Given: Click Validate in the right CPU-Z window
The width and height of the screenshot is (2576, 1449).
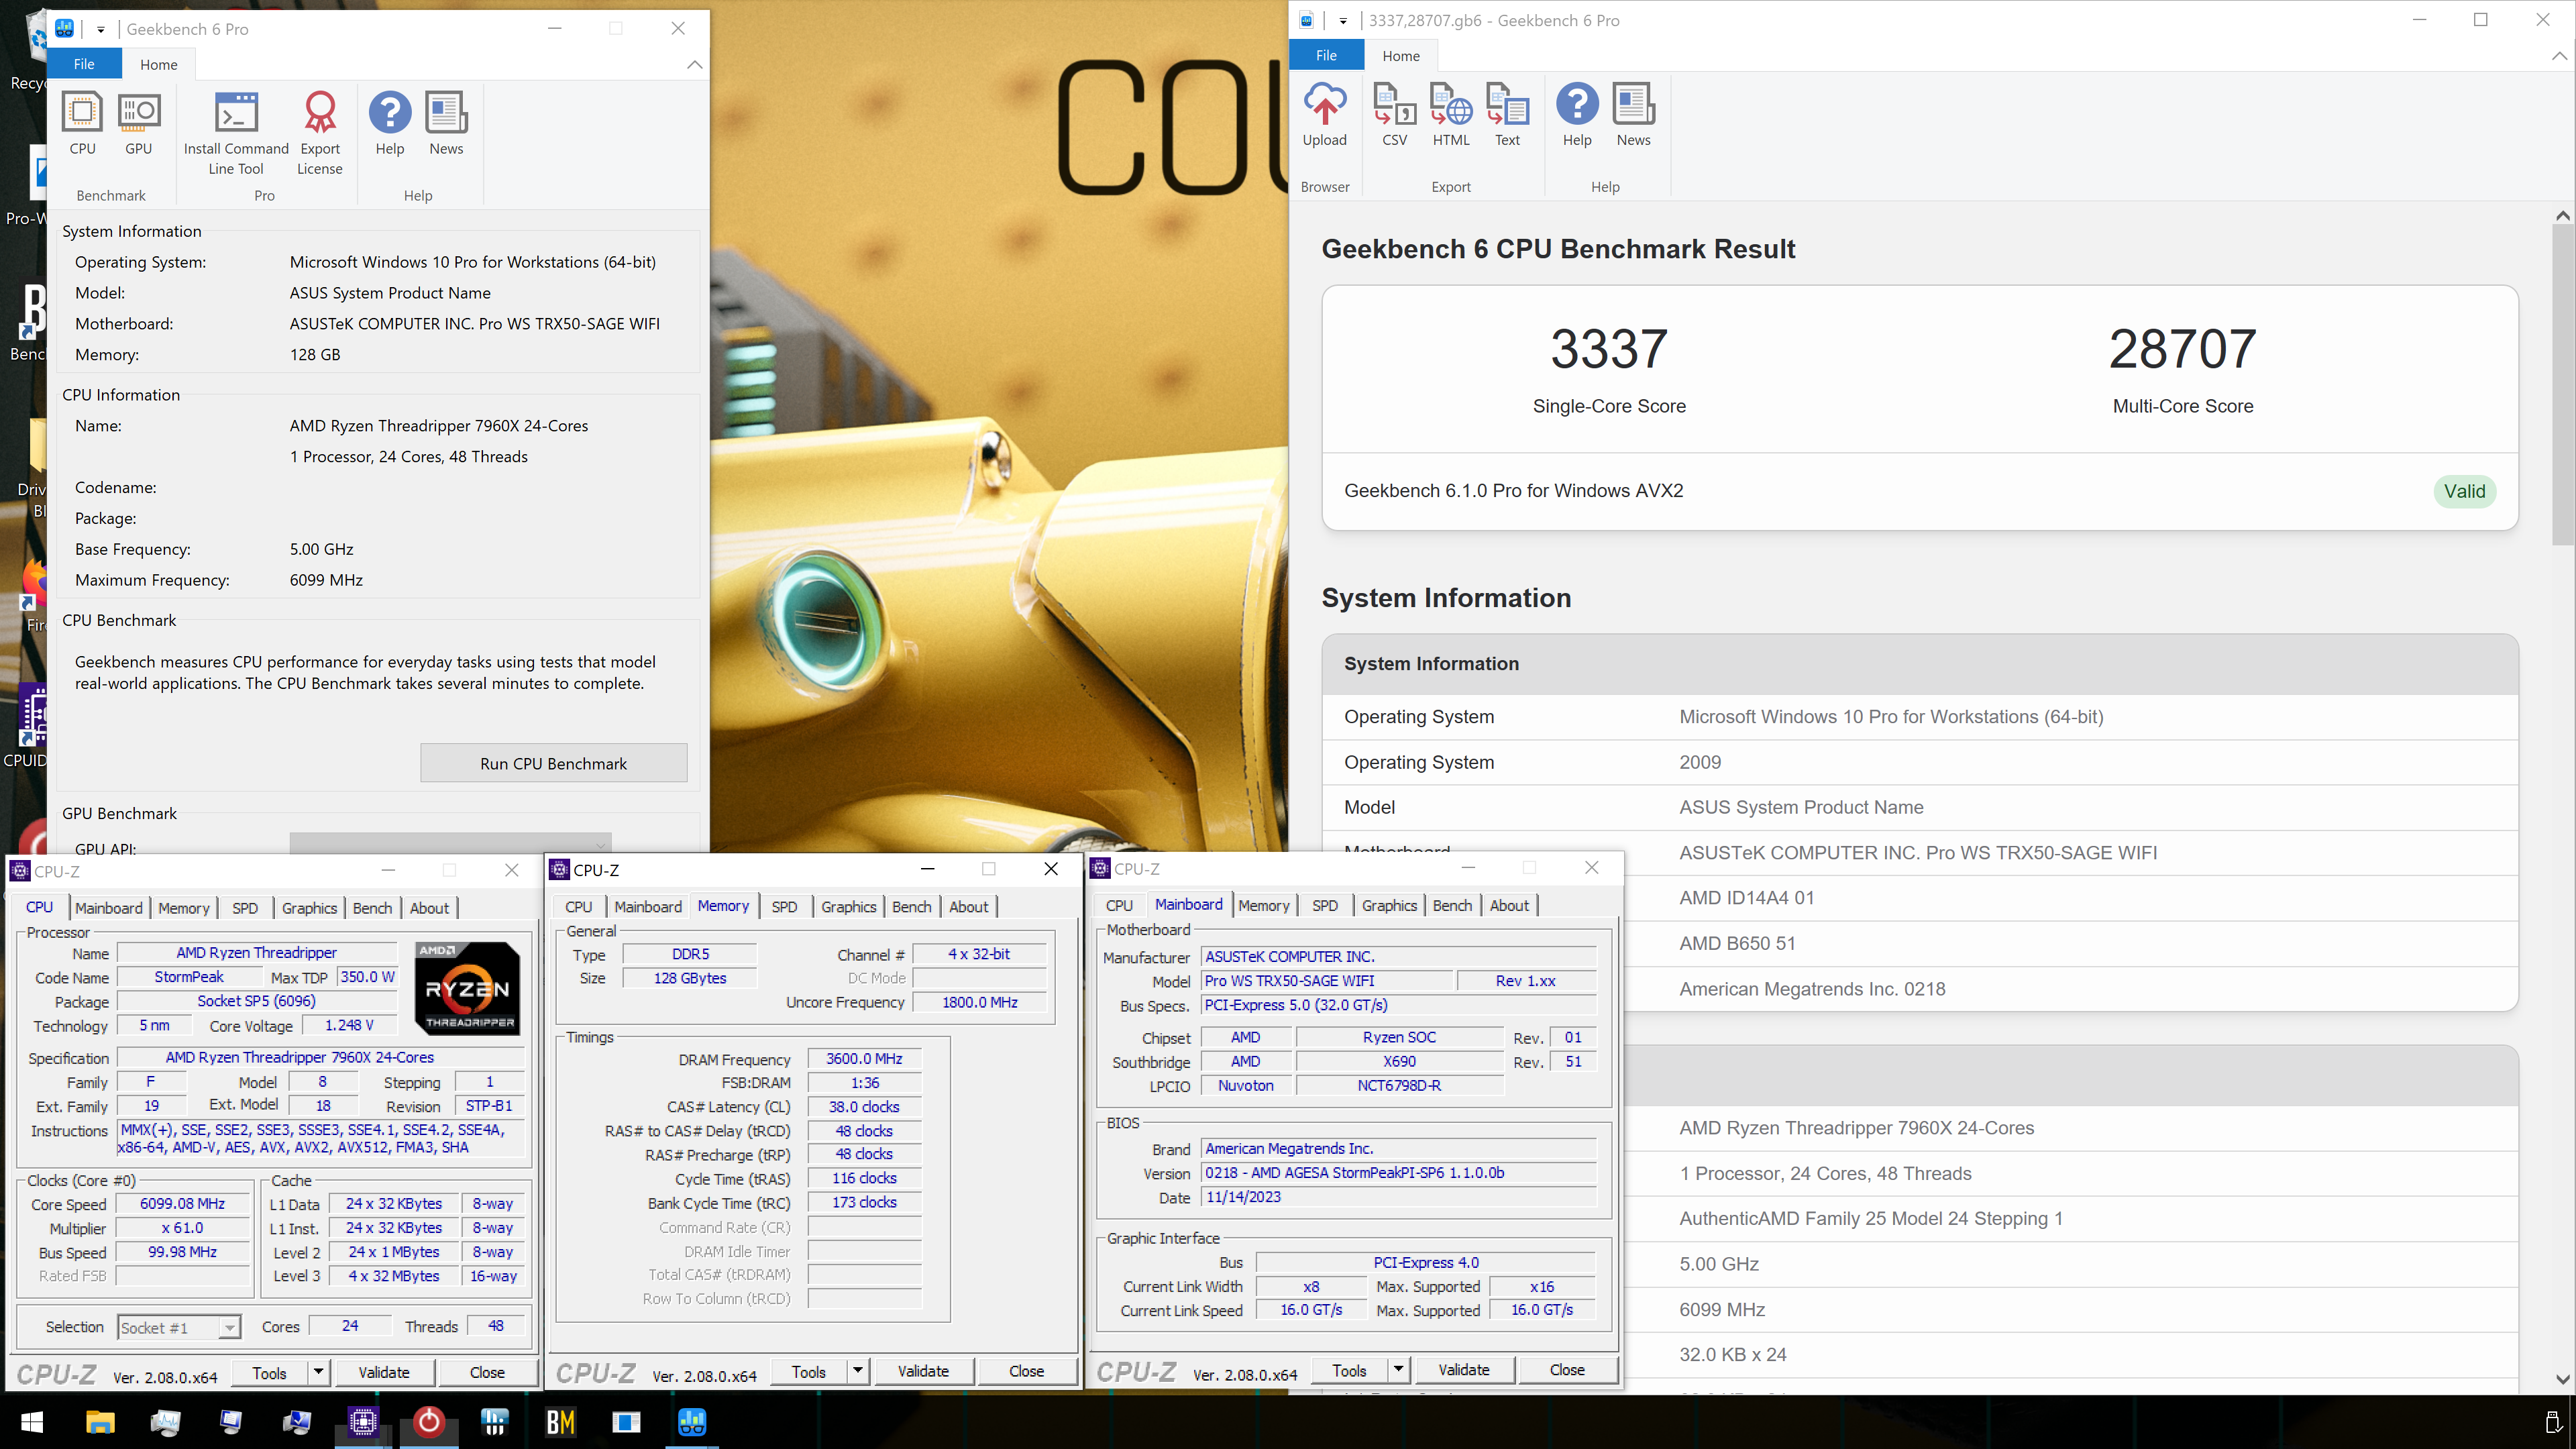Looking at the screenshot, I should pos(1463,1369).
